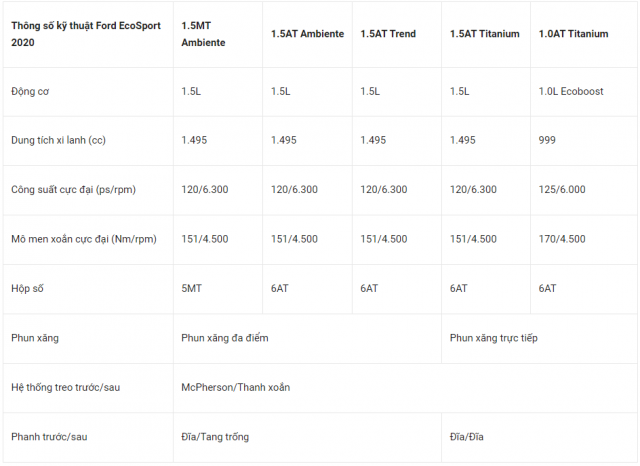Image resolution: width=640 pixels, height=466 pixels.
Task: Select the Hộp số row label
Action: click(x=27, y=288)
